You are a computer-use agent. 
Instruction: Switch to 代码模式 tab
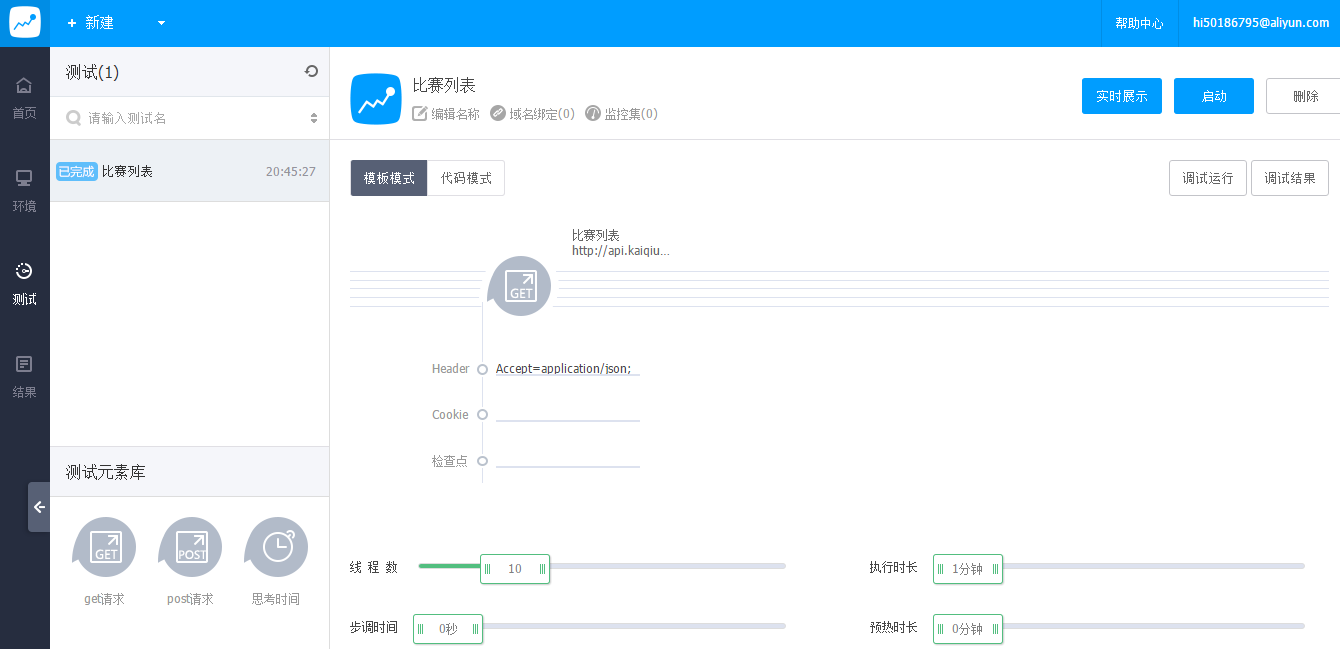[x=466, y=178]
